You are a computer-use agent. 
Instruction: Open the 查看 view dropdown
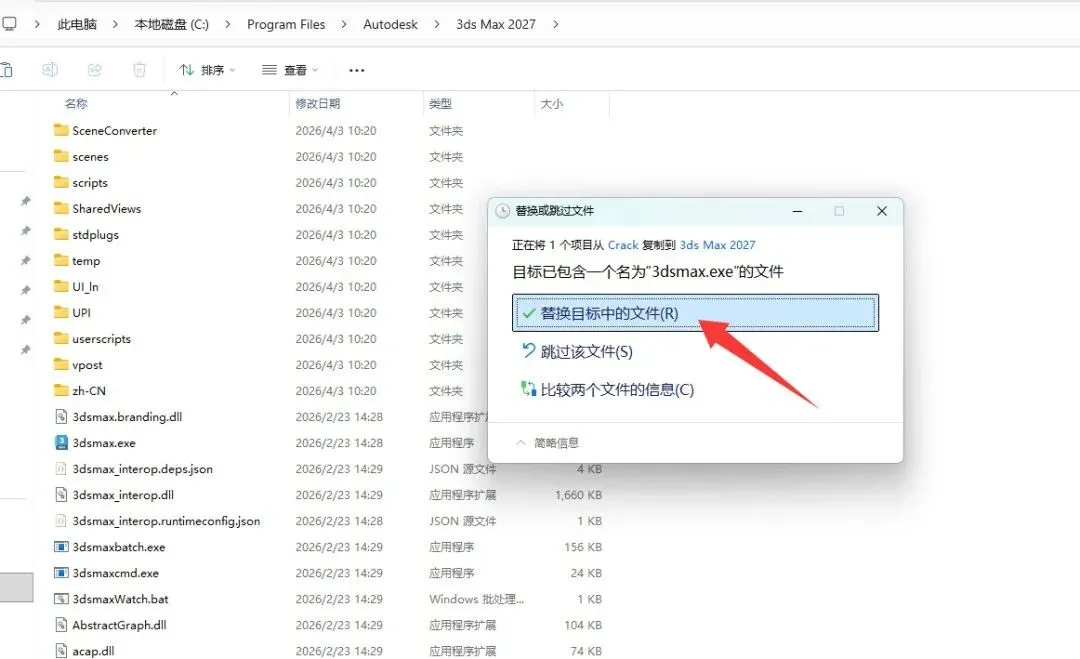[290, 70]
